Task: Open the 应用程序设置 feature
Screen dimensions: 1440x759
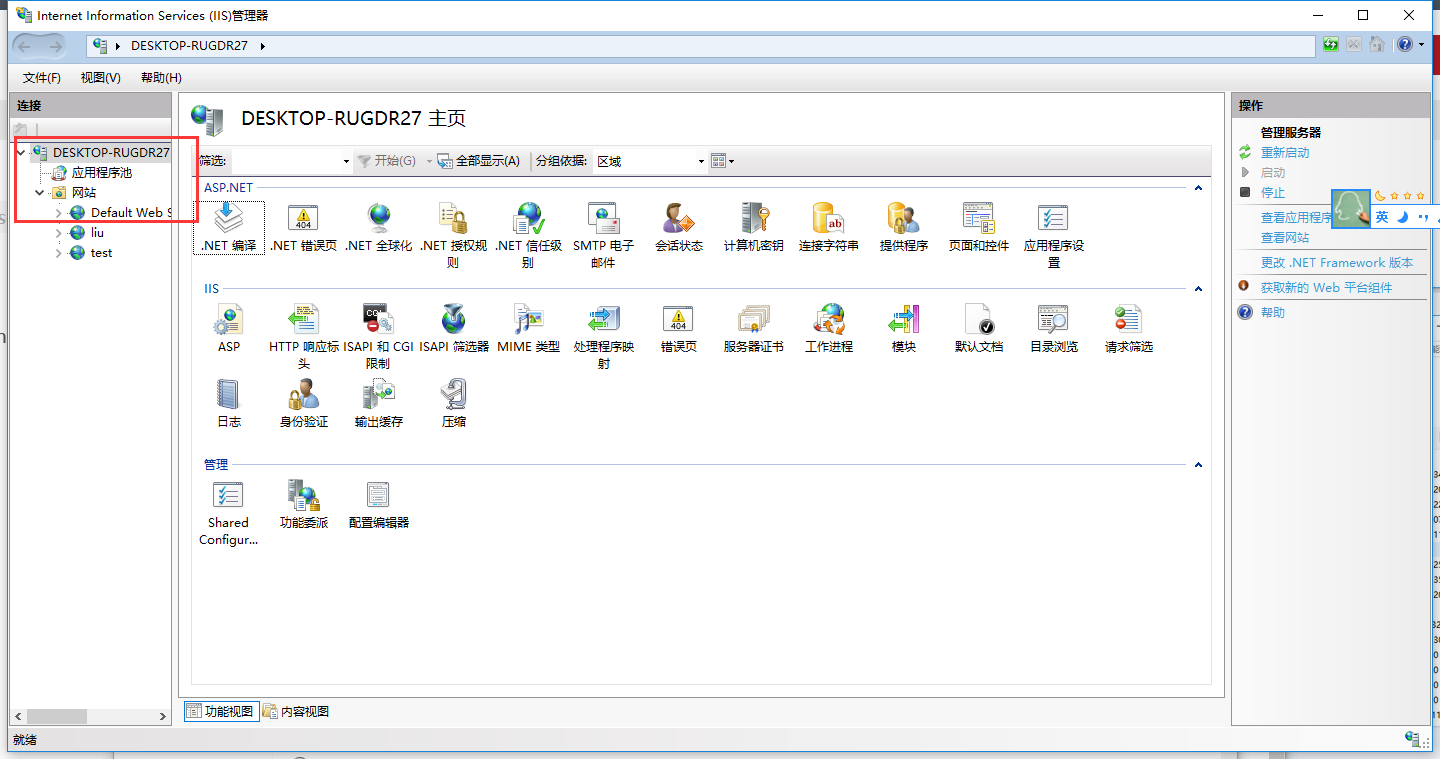Action: (1054, 235)
